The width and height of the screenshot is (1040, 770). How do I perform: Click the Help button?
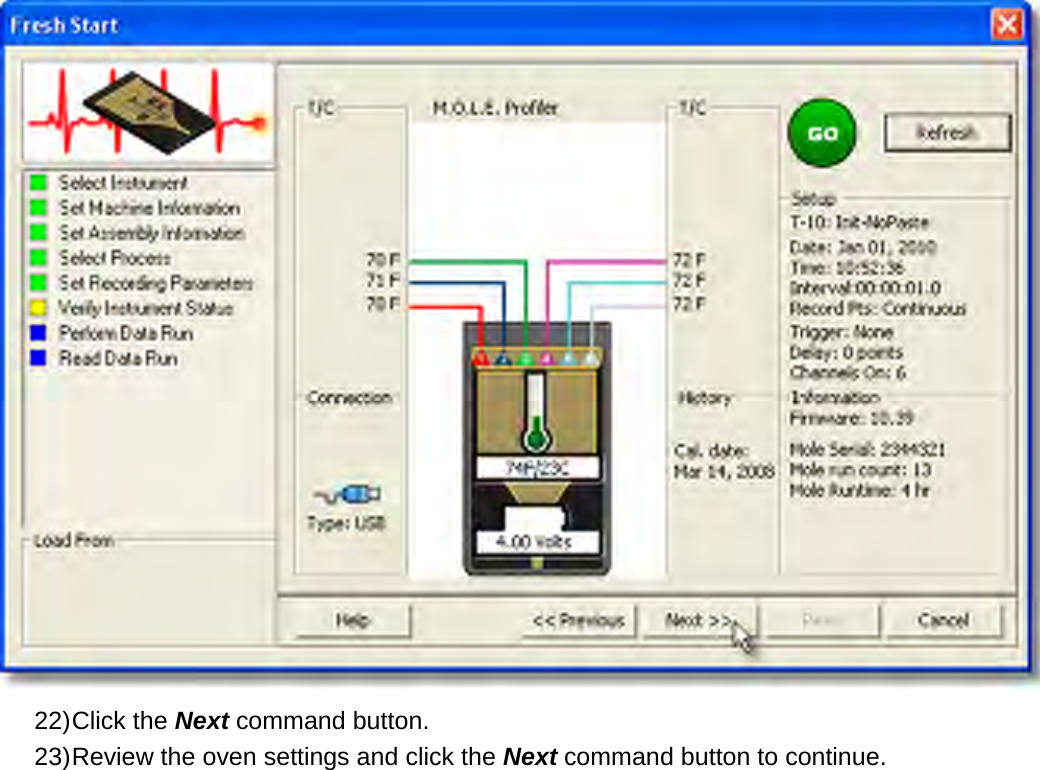[352, 620]
